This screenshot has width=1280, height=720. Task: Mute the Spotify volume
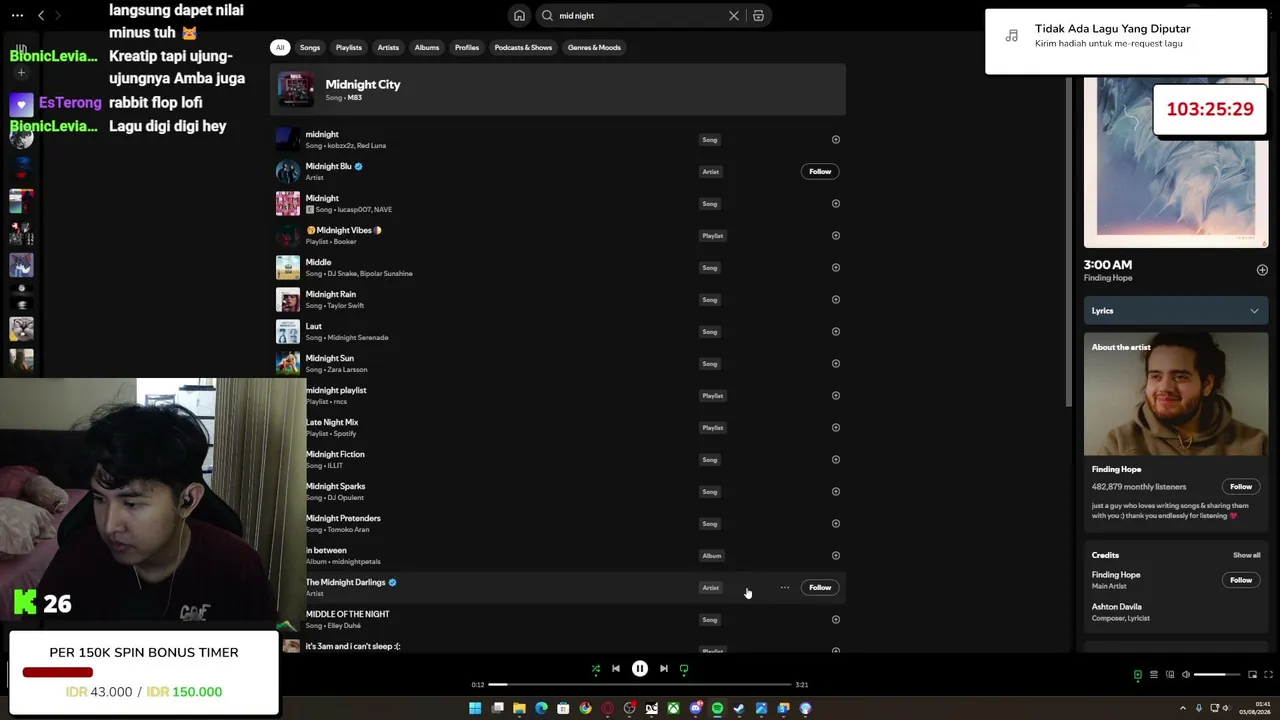tap(1185, 675)
